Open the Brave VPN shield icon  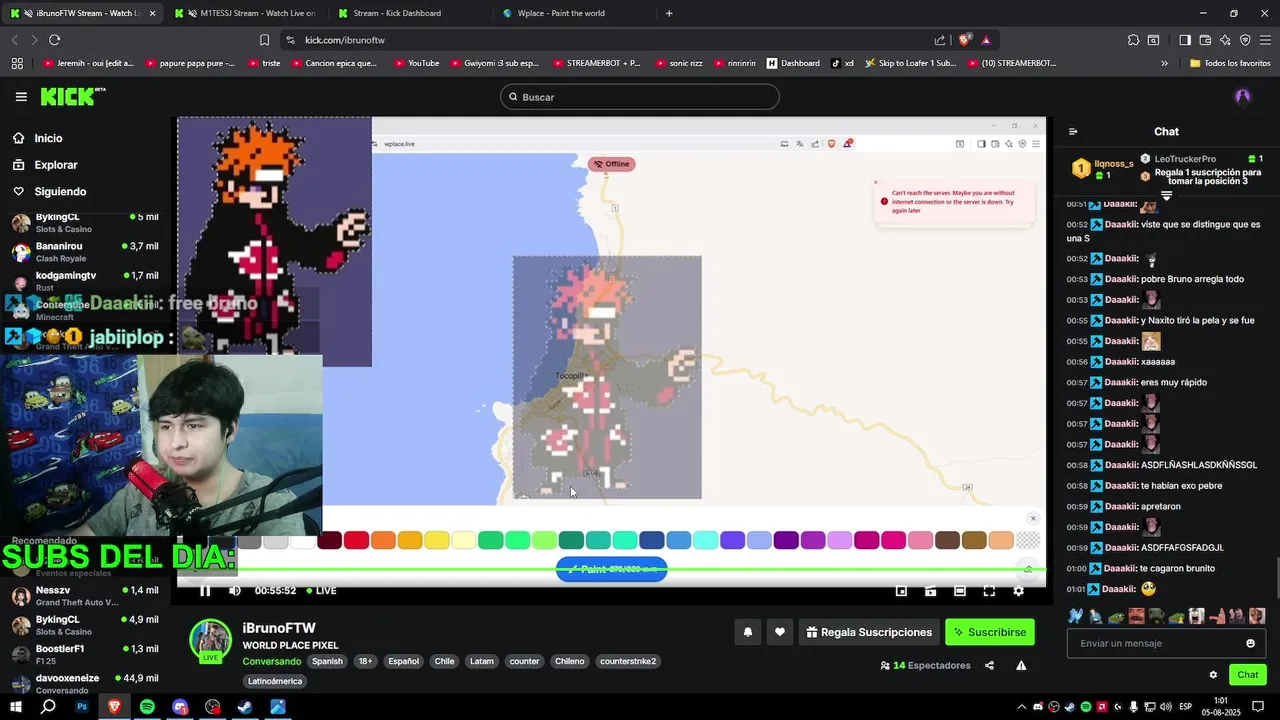click(1245, 40)
